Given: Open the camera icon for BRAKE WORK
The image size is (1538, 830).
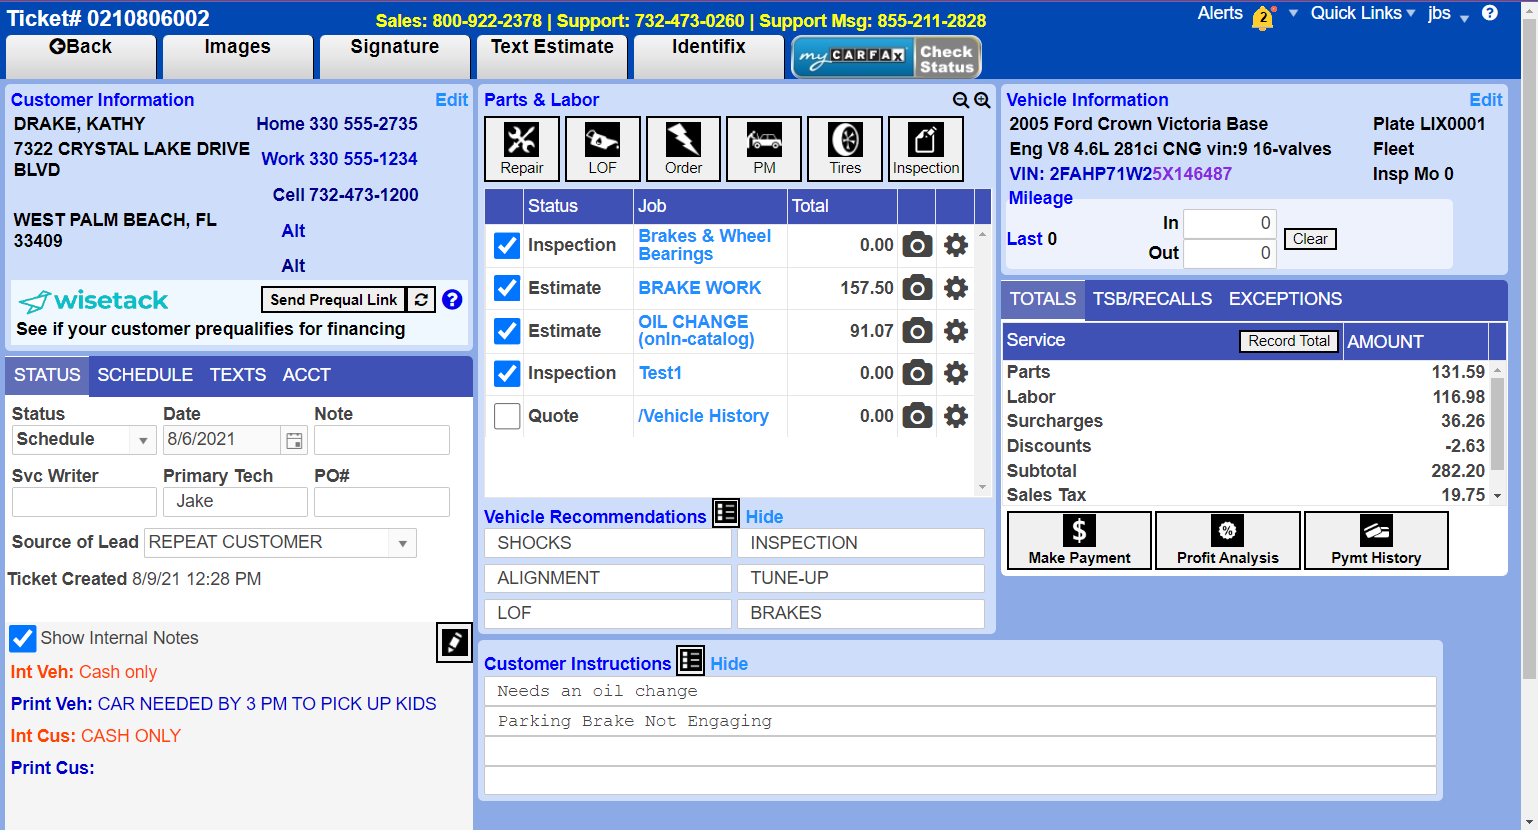Looking at the screenshot, I should pyautogui.click(x=917, y=288).
